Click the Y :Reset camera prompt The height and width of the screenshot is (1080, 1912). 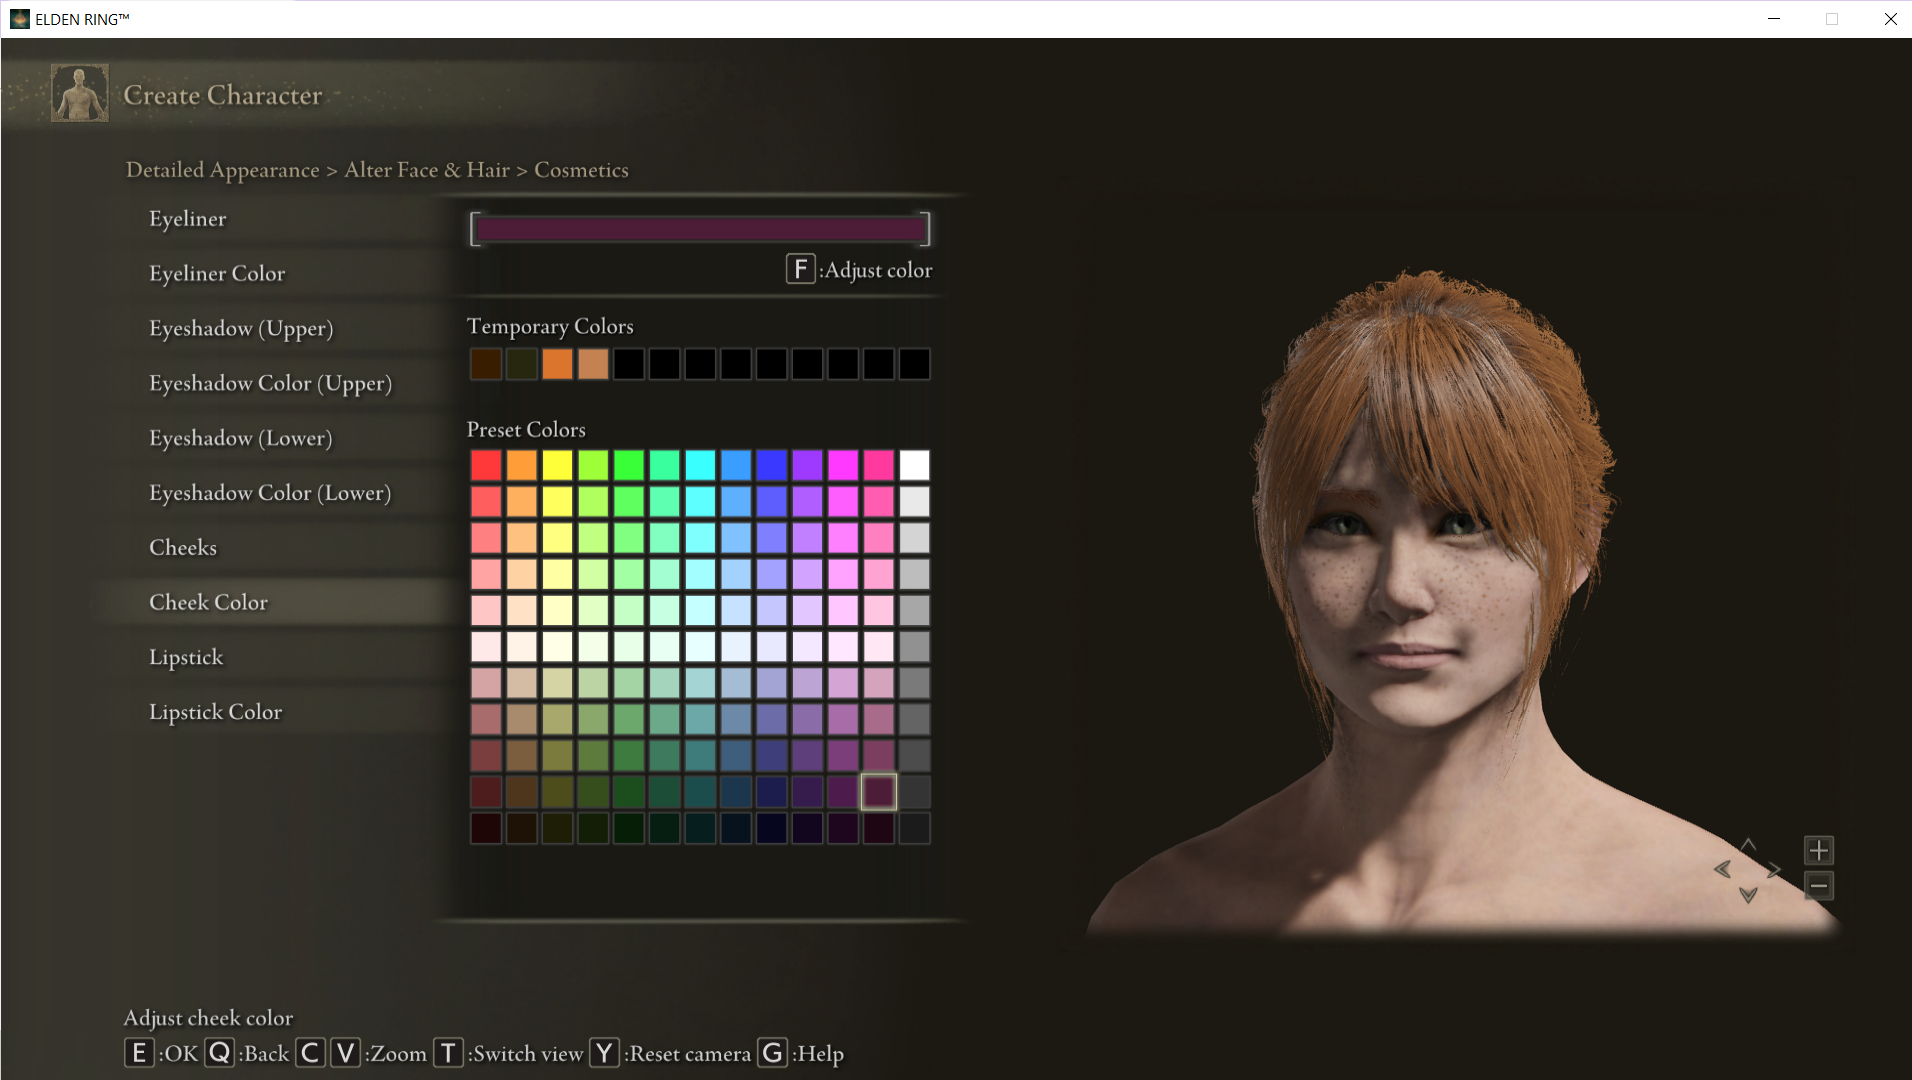pos(670,1053)
